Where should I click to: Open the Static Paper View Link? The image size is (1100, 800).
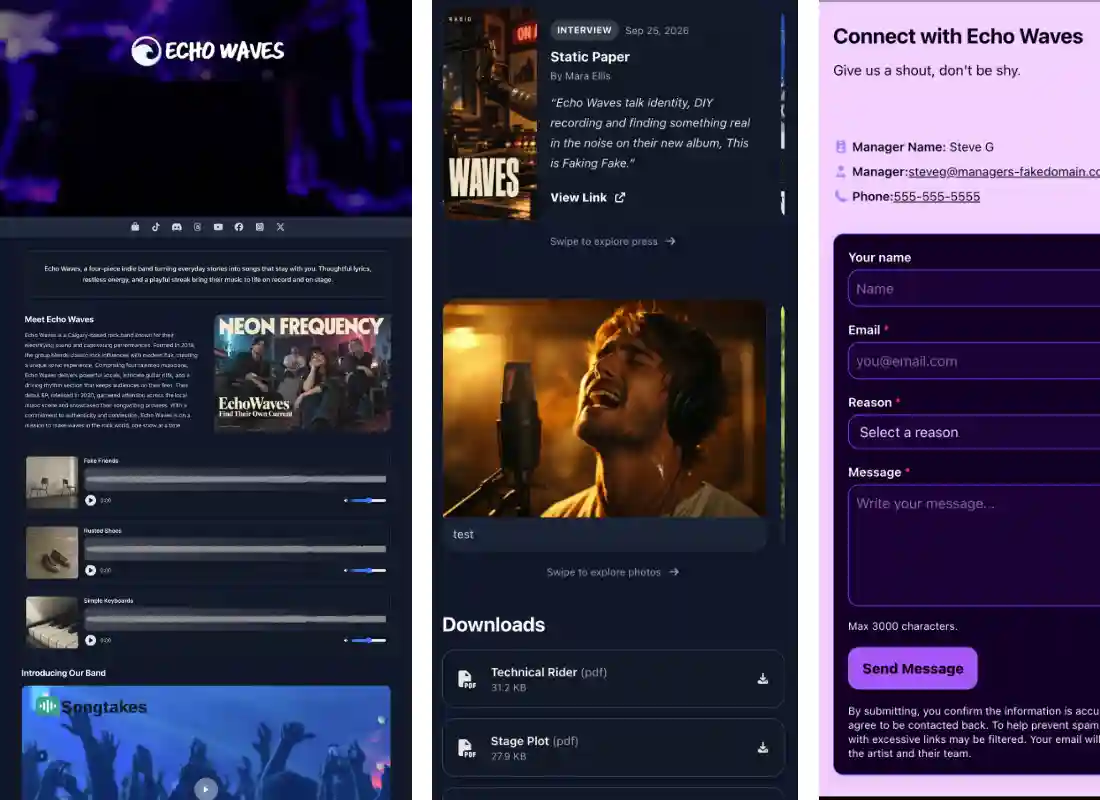coord(587,198)
